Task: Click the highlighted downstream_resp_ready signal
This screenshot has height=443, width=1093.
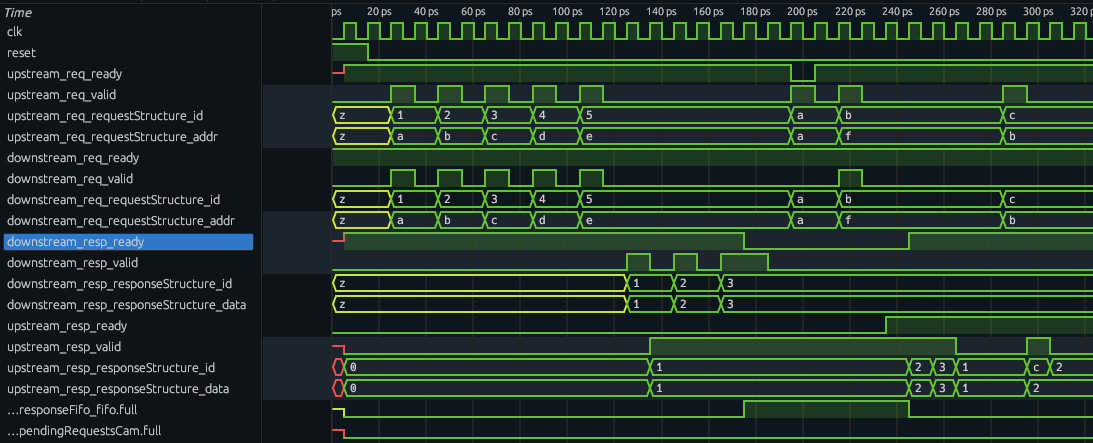Action: click(75, 242)
